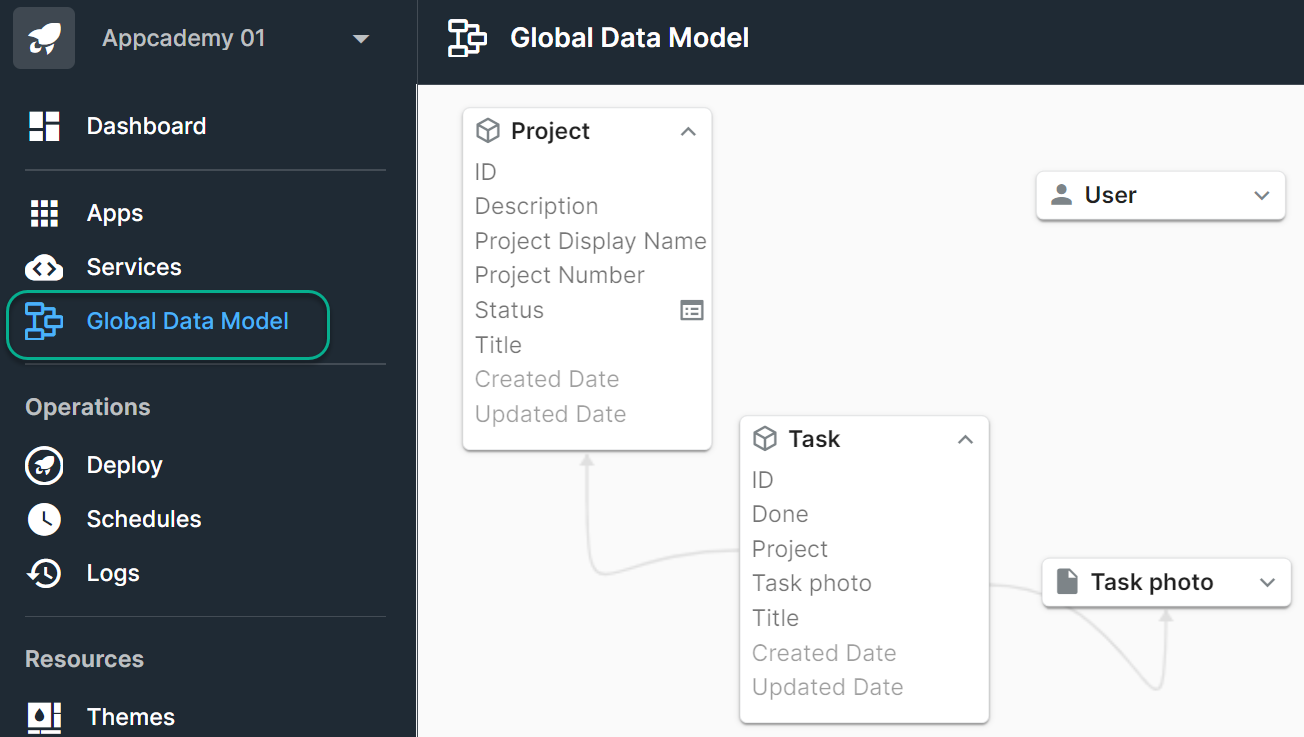Click the Themes palette icon

(x=44, y=716)
